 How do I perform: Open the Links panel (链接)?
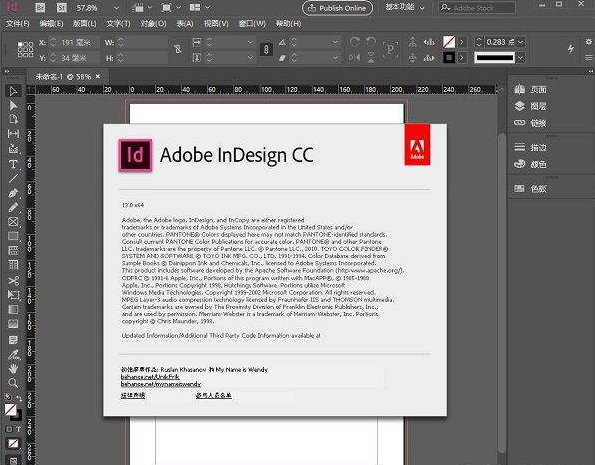530,123
